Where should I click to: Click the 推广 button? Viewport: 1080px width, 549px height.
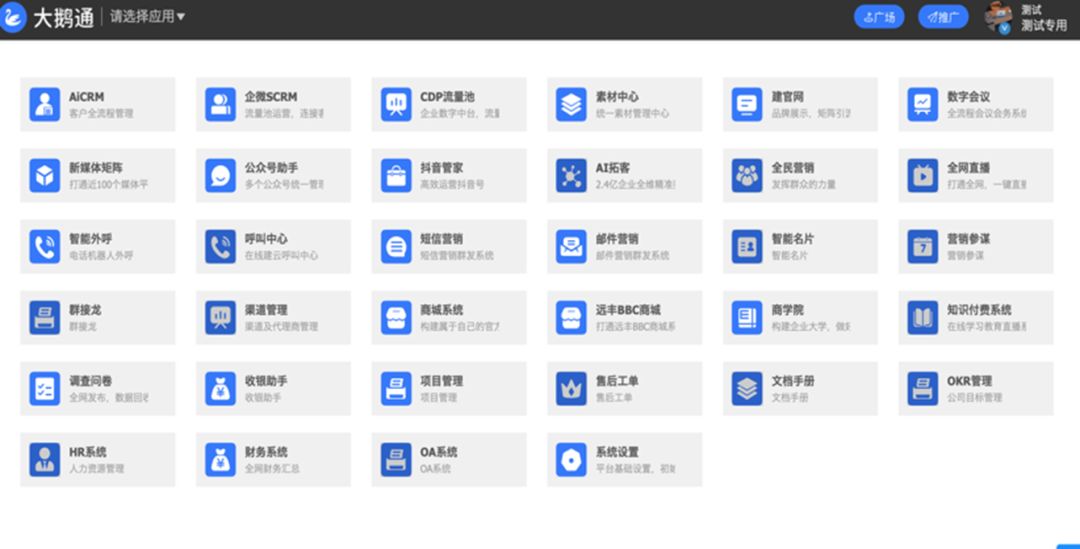tap(943, 17)
